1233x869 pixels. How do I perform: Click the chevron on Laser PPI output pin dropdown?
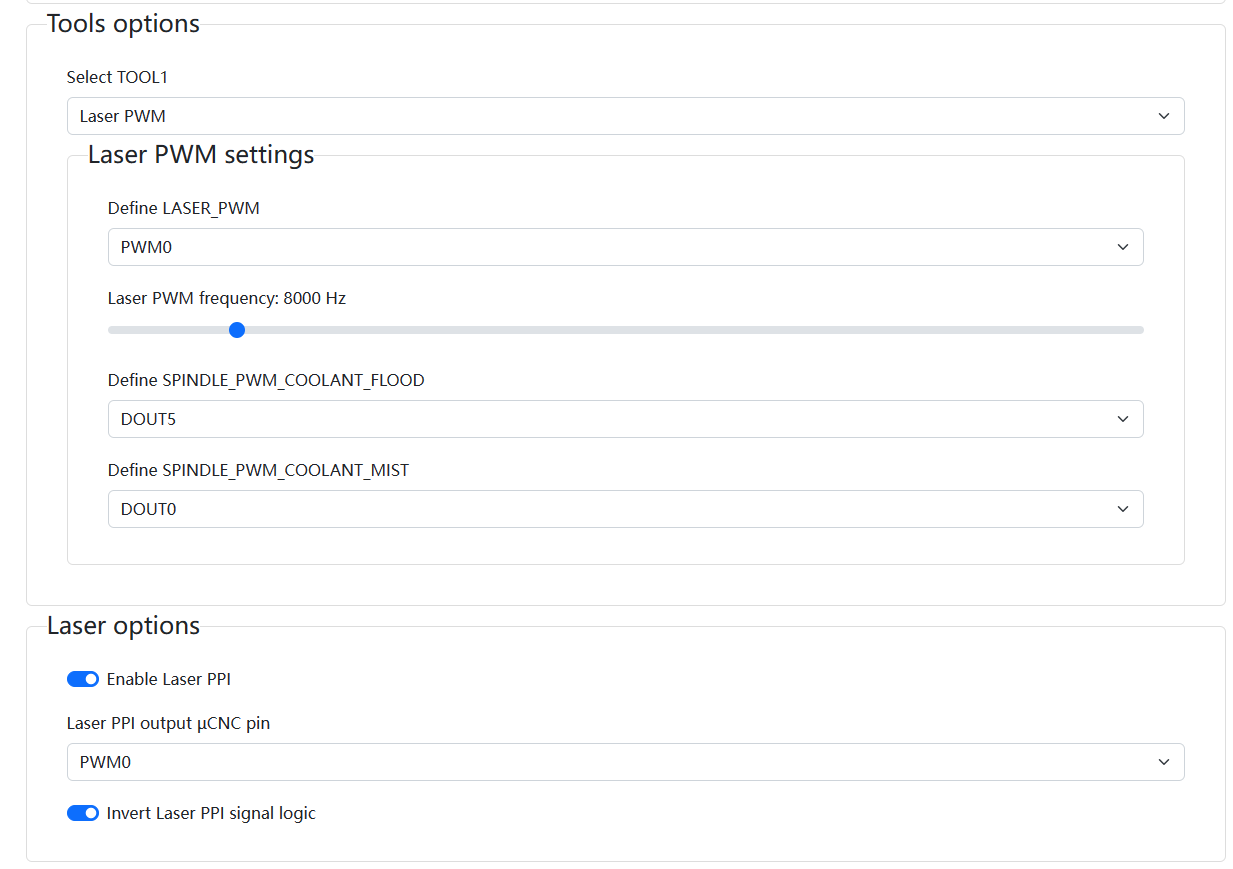(1164, 762)
